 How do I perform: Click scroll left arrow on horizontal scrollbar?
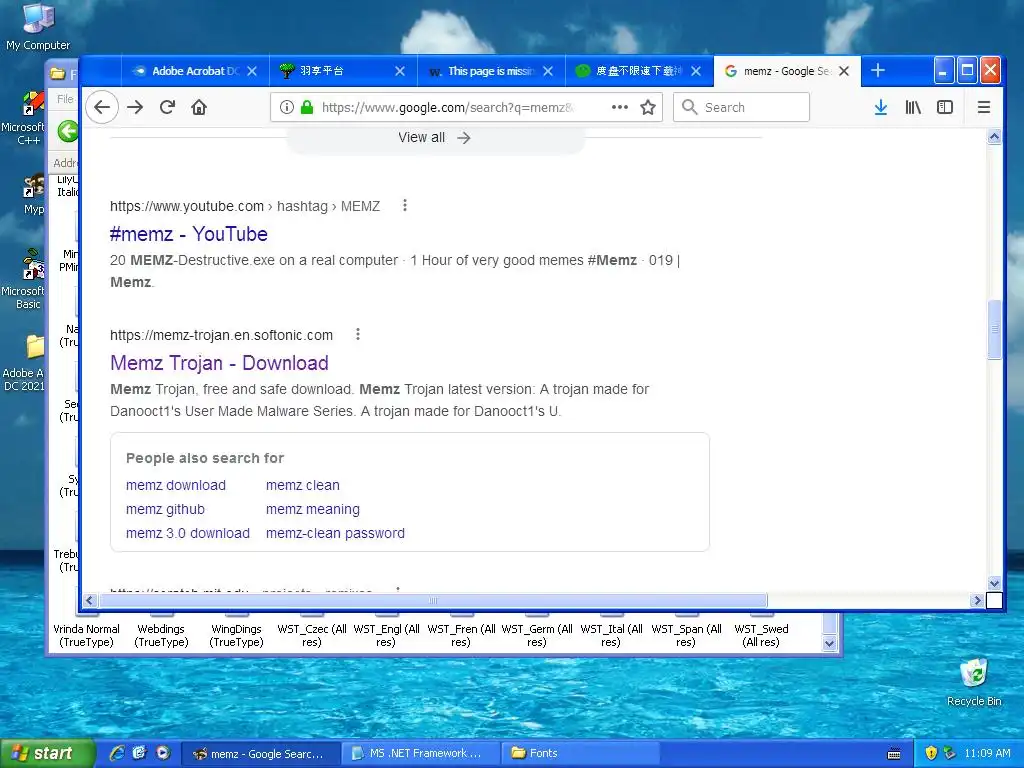(x=90, y=600)
